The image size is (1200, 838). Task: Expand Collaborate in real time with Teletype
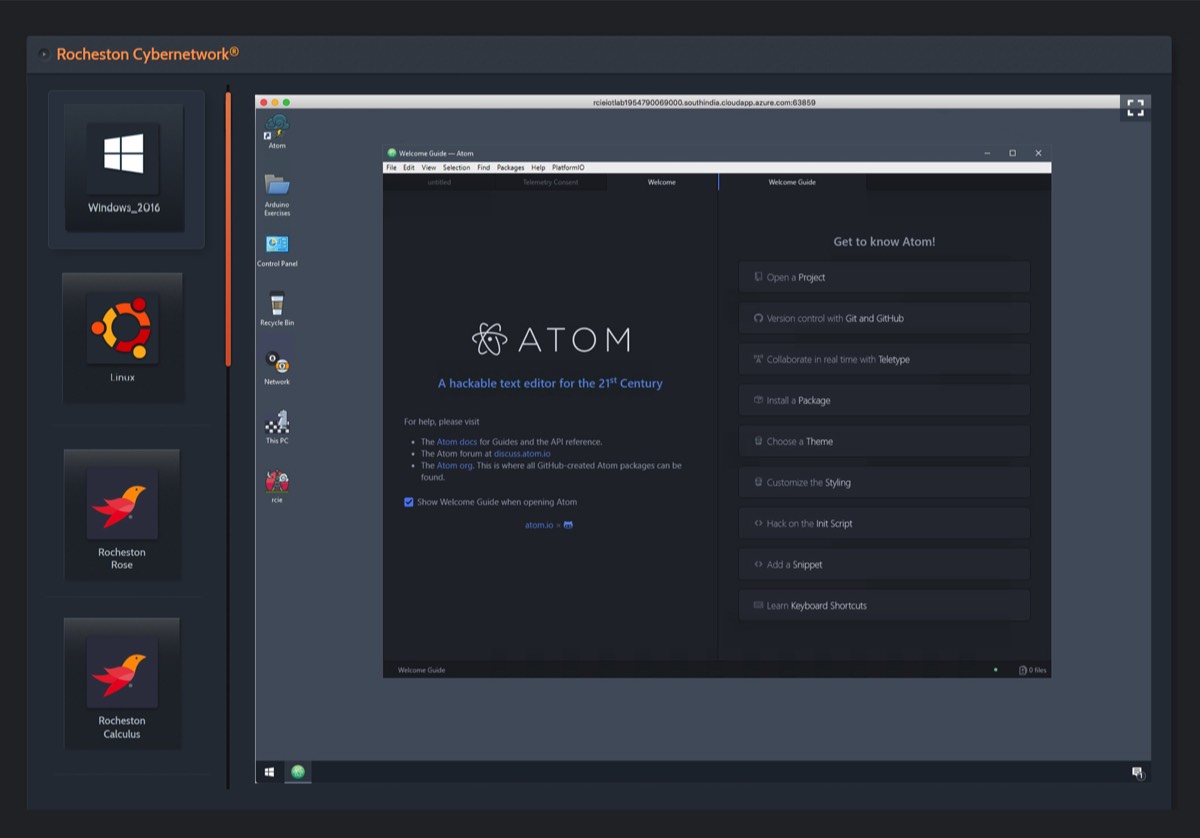(x=884, y=359)
